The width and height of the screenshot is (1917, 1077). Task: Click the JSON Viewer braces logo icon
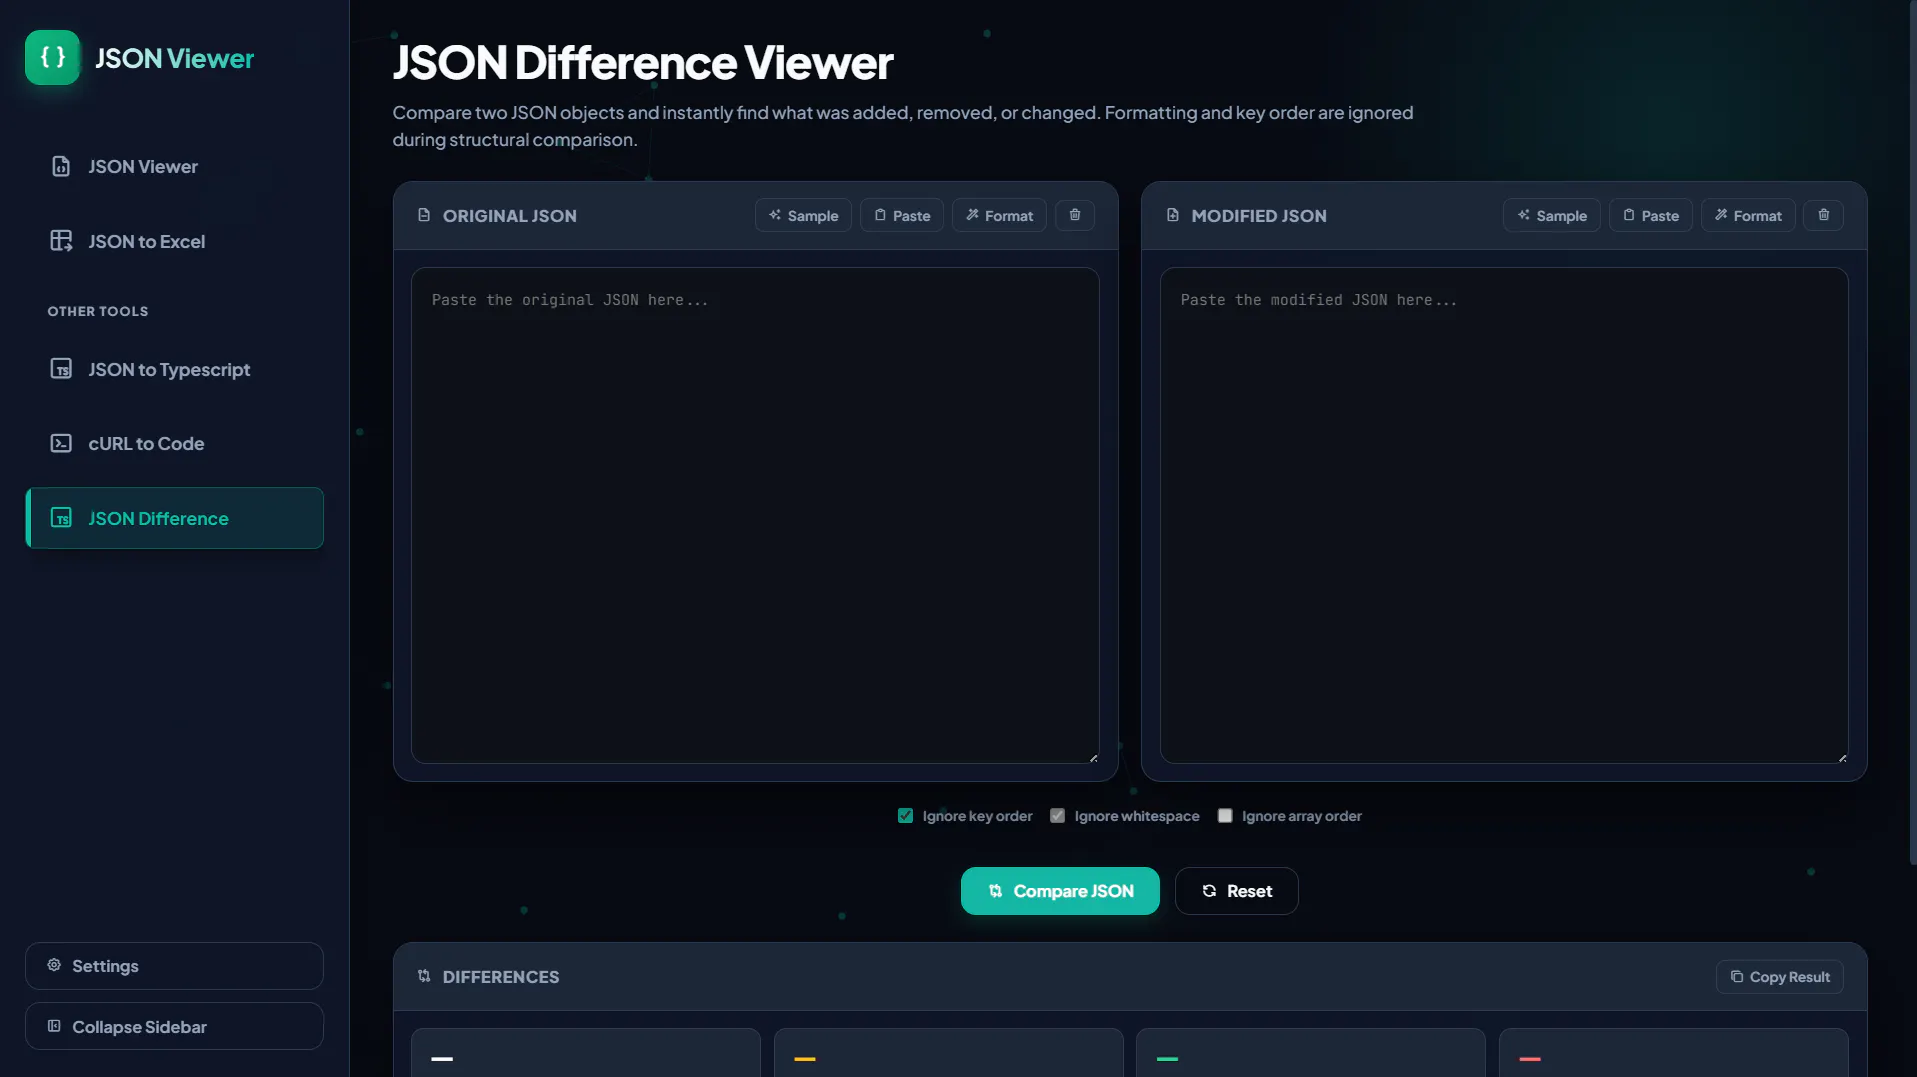(x=52, y=57)
